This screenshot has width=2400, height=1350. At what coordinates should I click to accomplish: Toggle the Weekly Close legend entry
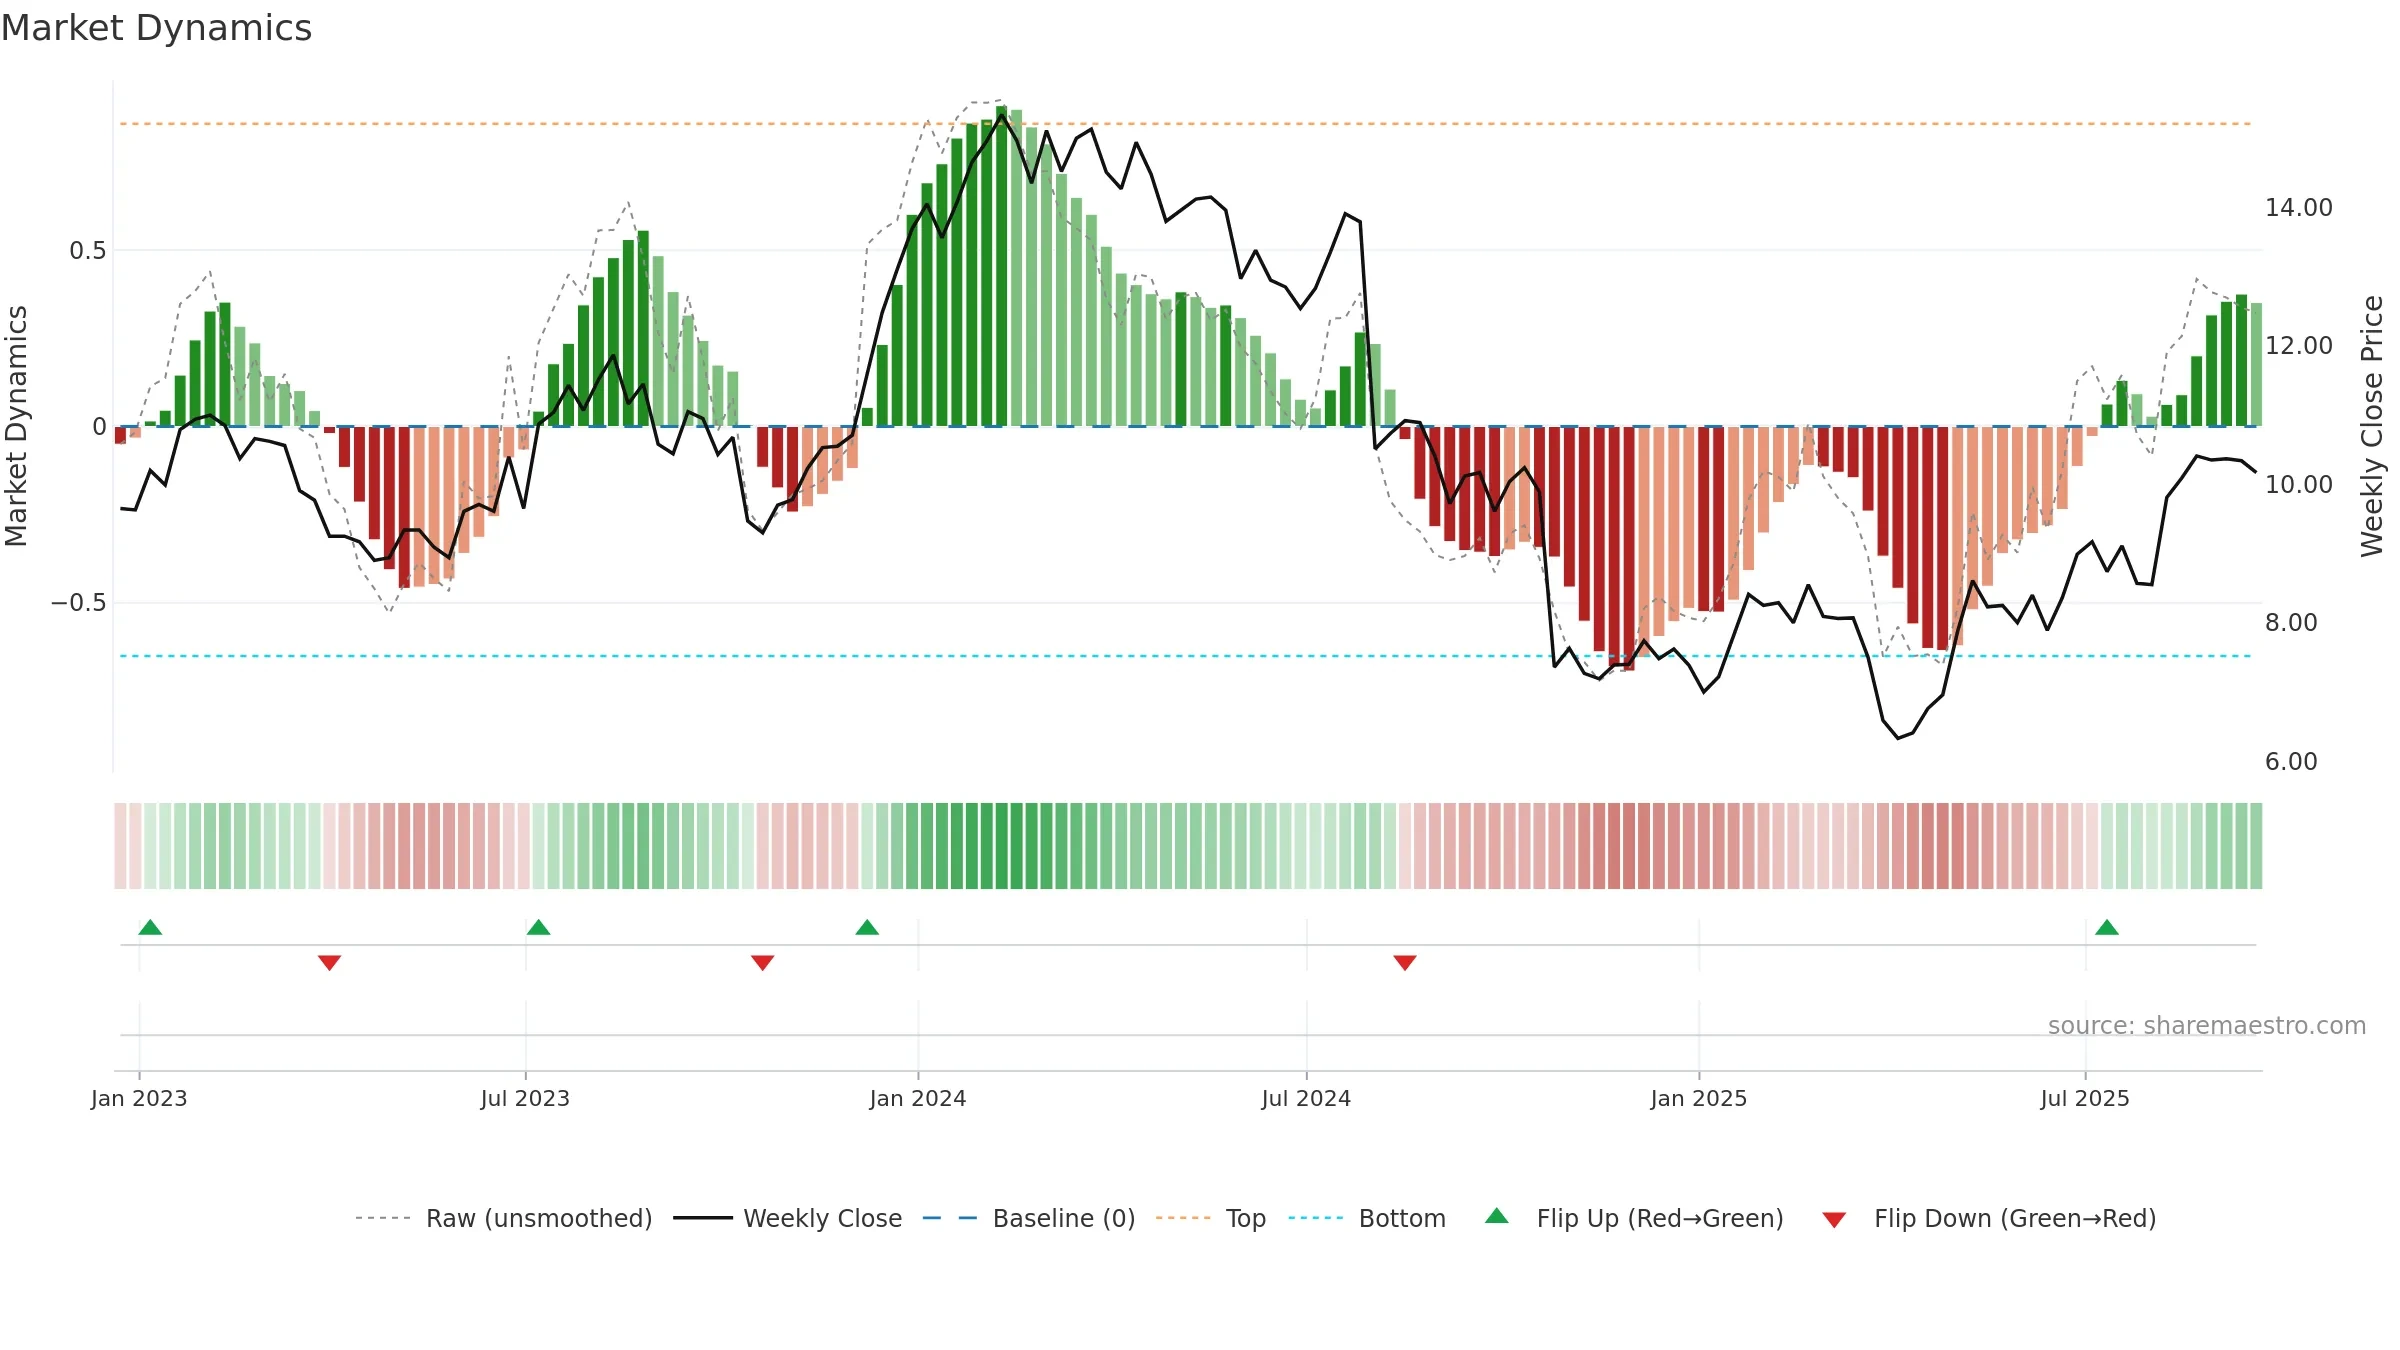point(787,1218)
